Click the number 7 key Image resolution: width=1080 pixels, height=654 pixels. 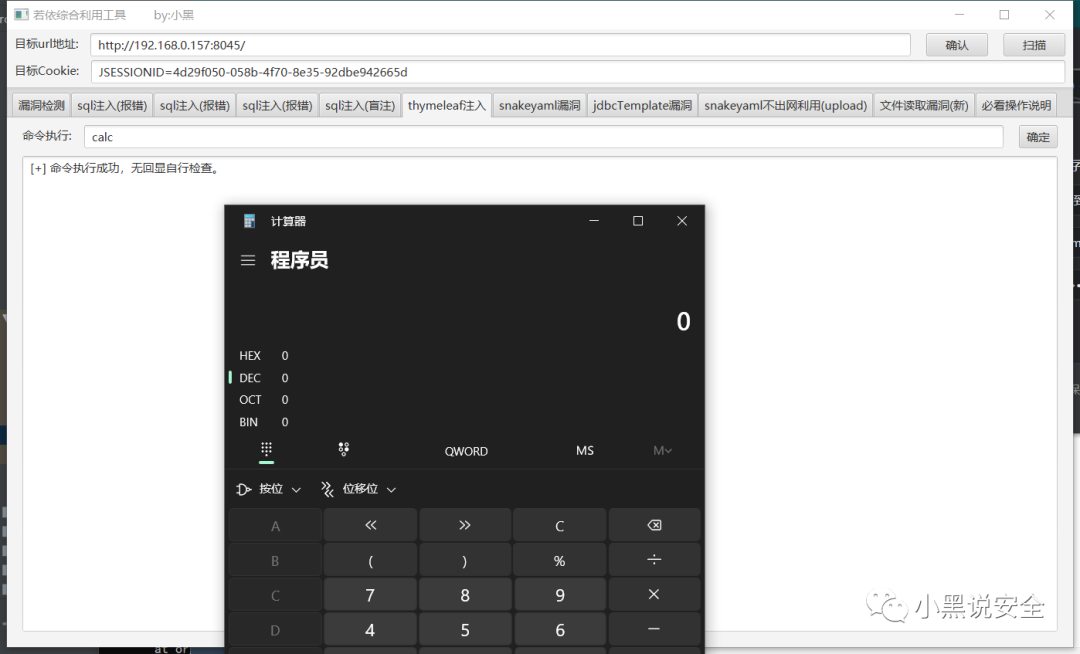[x=371, y=595]
